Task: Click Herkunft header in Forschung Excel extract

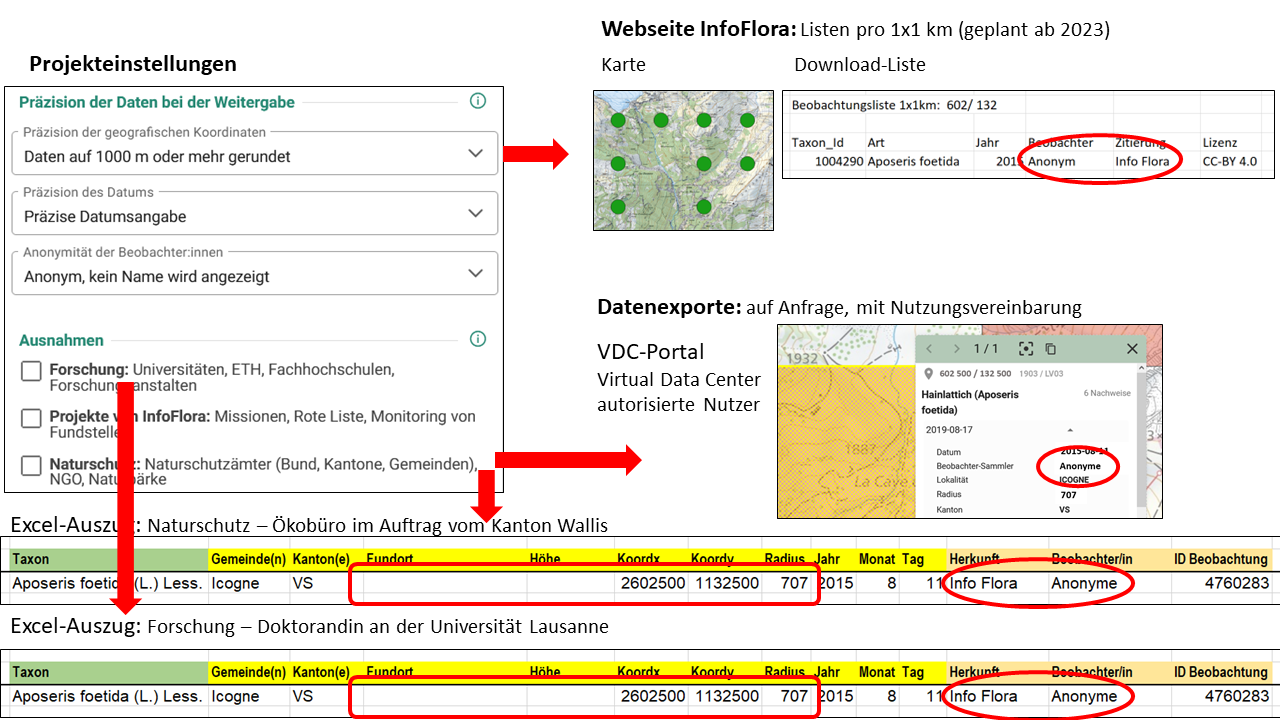Action: [974, 672]
